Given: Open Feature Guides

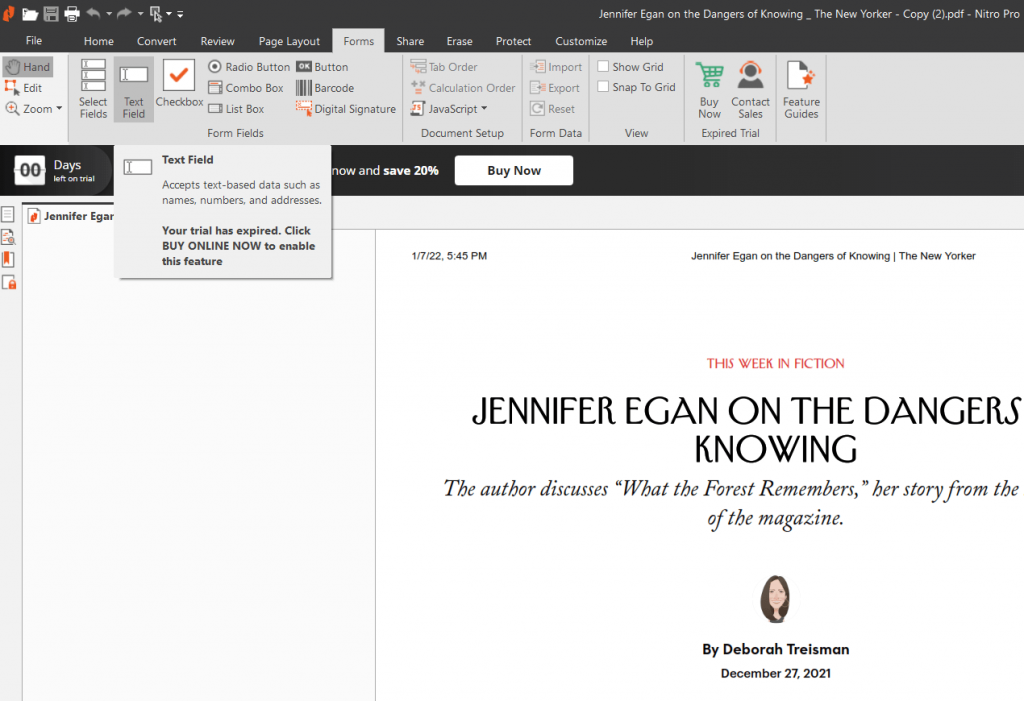Looking at the screenshot, I should tap(801, 90).
